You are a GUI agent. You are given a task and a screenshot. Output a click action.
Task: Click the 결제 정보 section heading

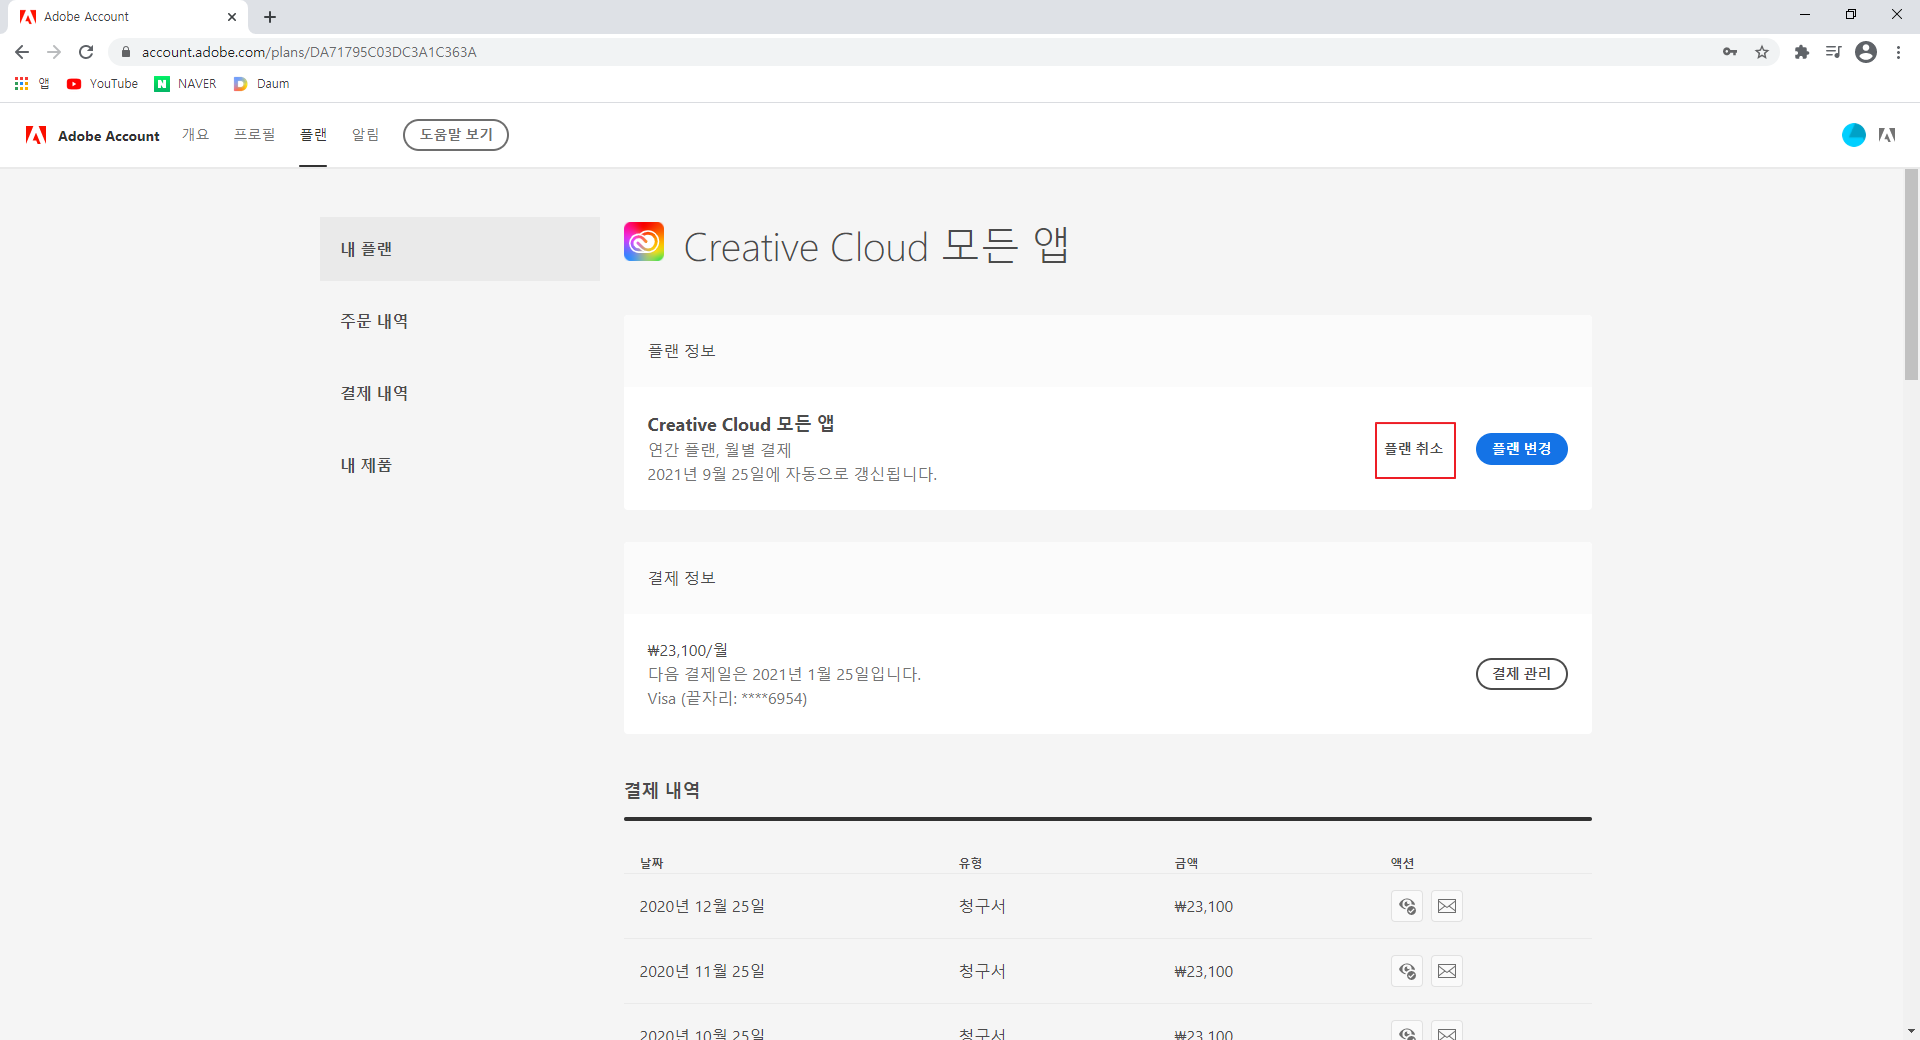(682, 578)
